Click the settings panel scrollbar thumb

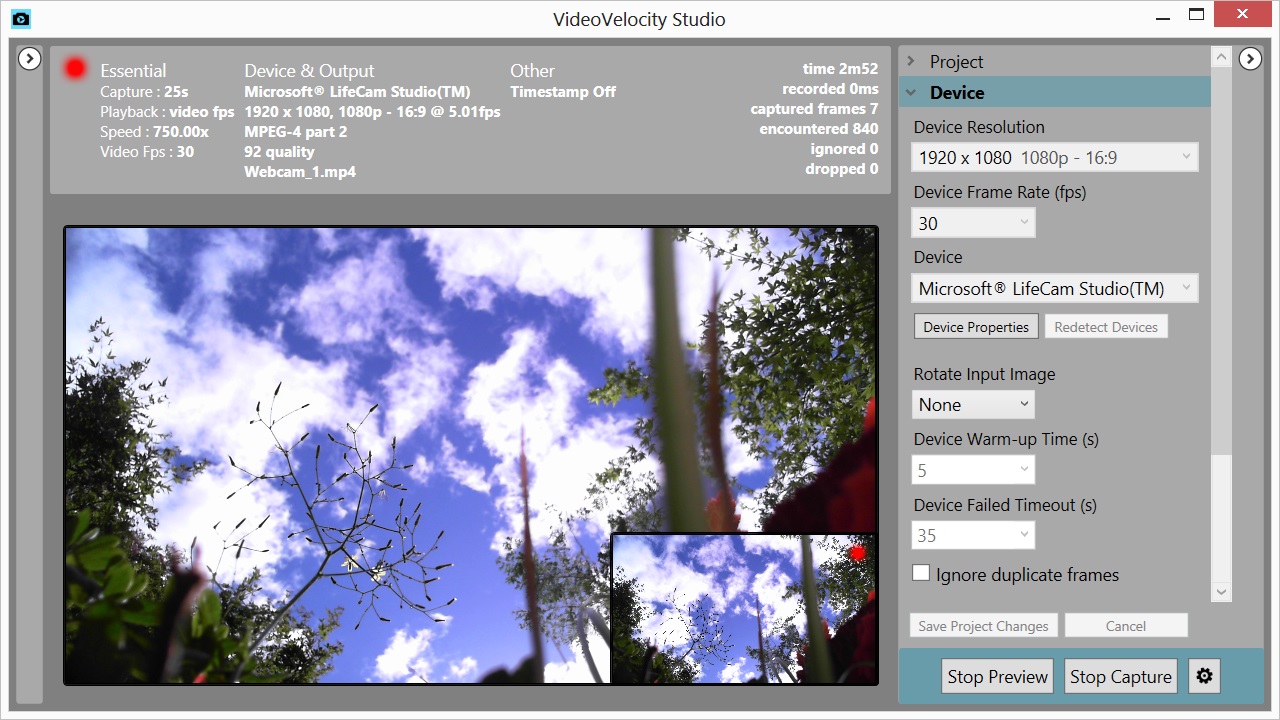point(1221,518)
